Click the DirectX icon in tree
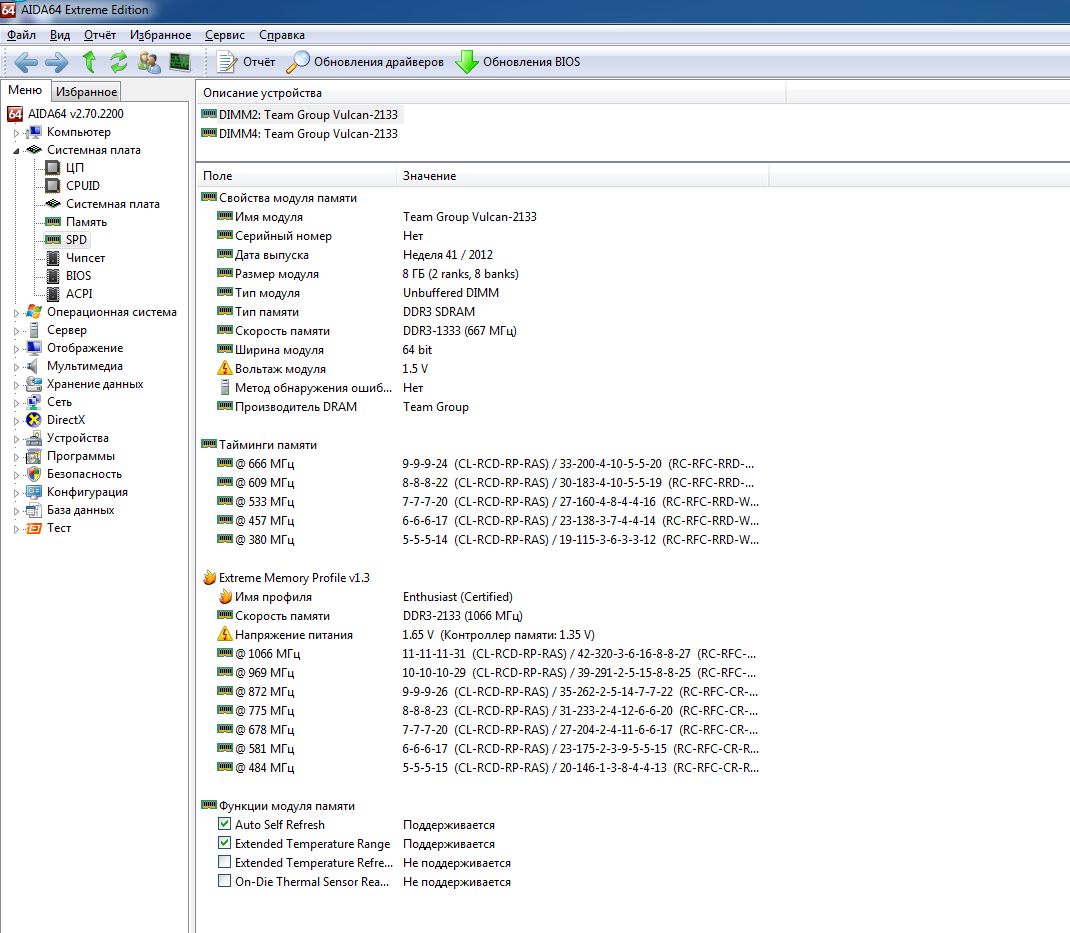The height and width of the screenshot is (933, 1070). [33, 420]
